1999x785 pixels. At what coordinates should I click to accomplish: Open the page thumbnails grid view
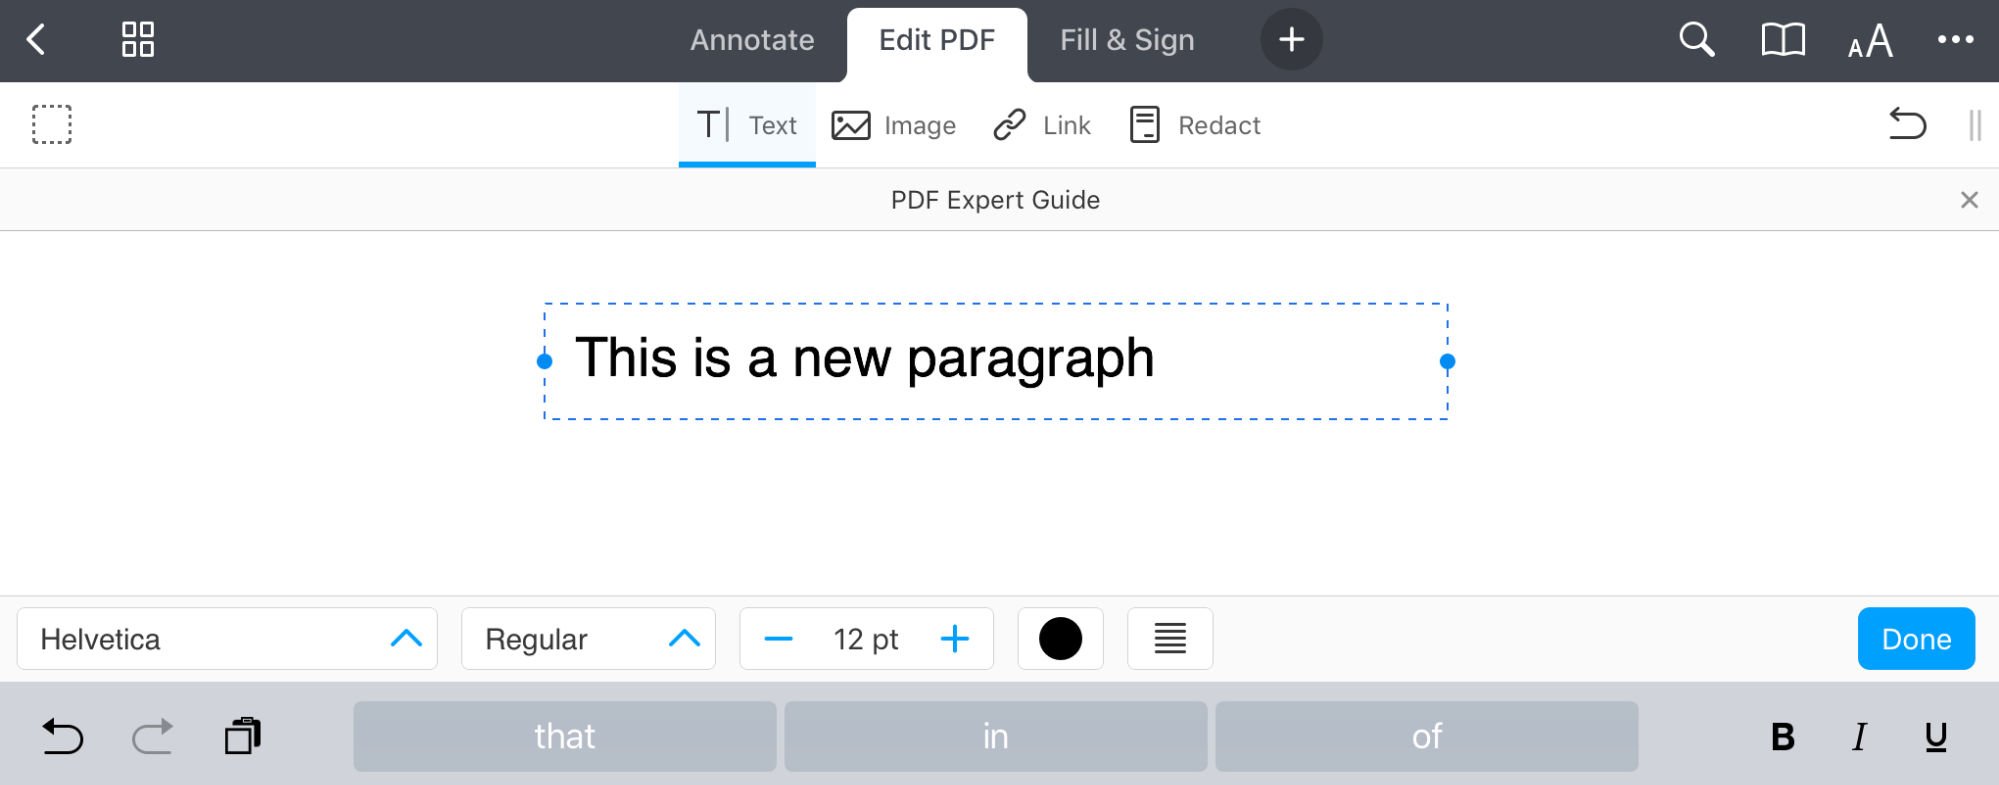tap(138, 40)
